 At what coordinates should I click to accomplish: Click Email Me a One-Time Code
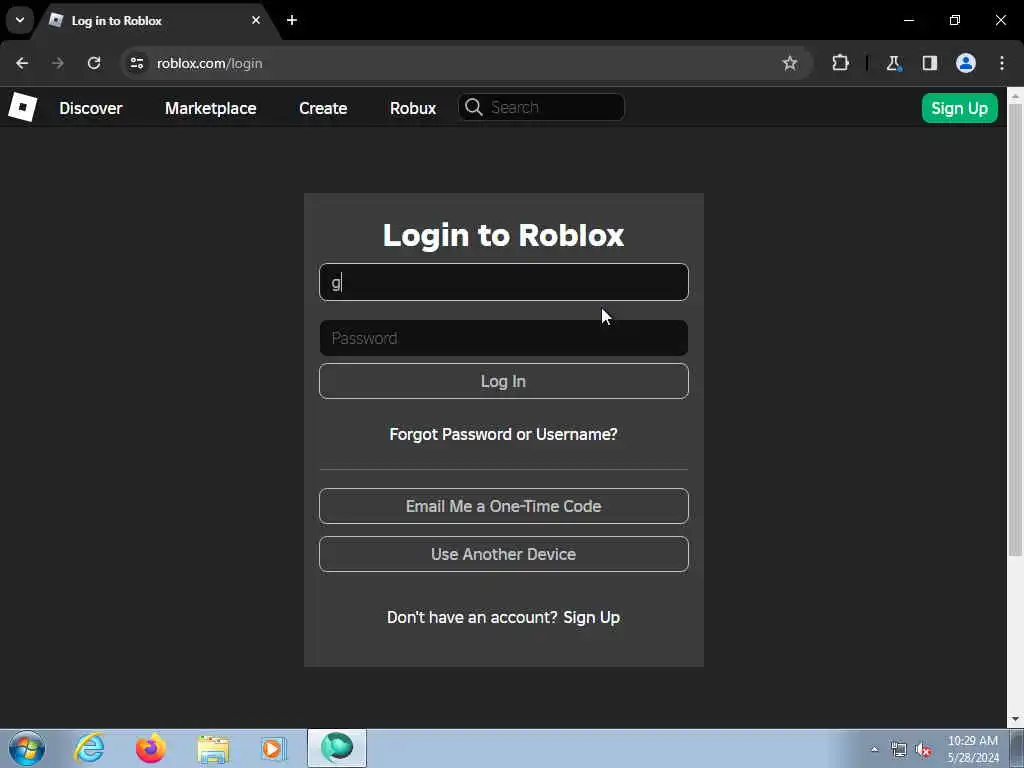click(504, 506)
